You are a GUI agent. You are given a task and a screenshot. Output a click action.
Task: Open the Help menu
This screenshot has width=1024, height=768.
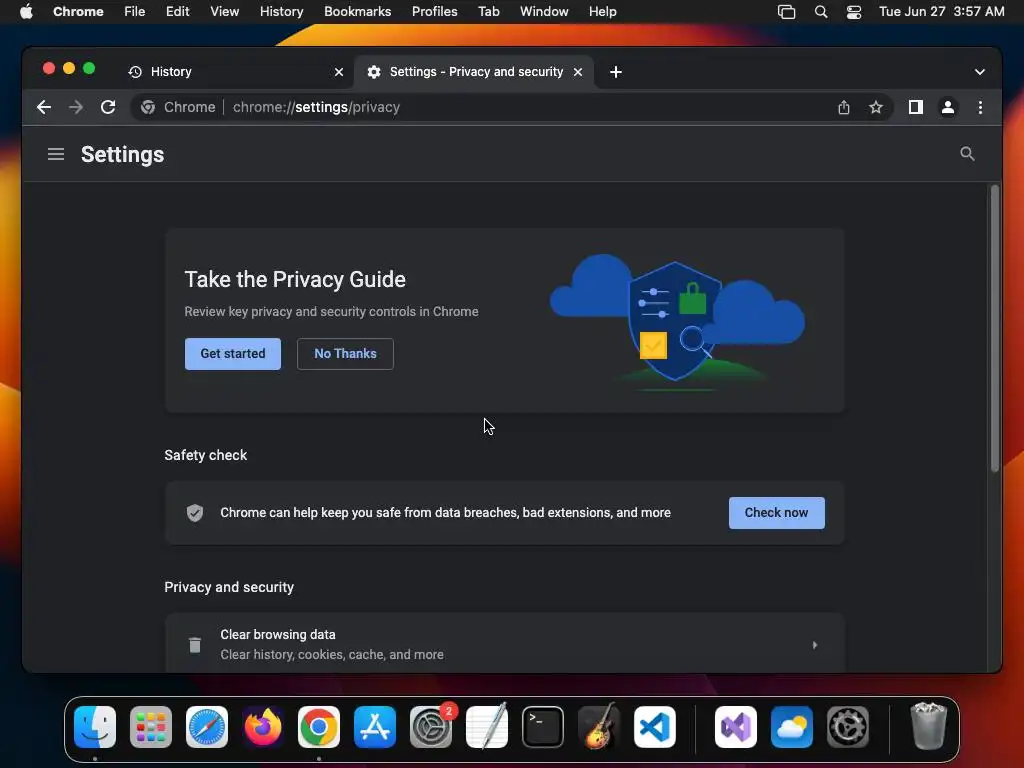[602, 11]
